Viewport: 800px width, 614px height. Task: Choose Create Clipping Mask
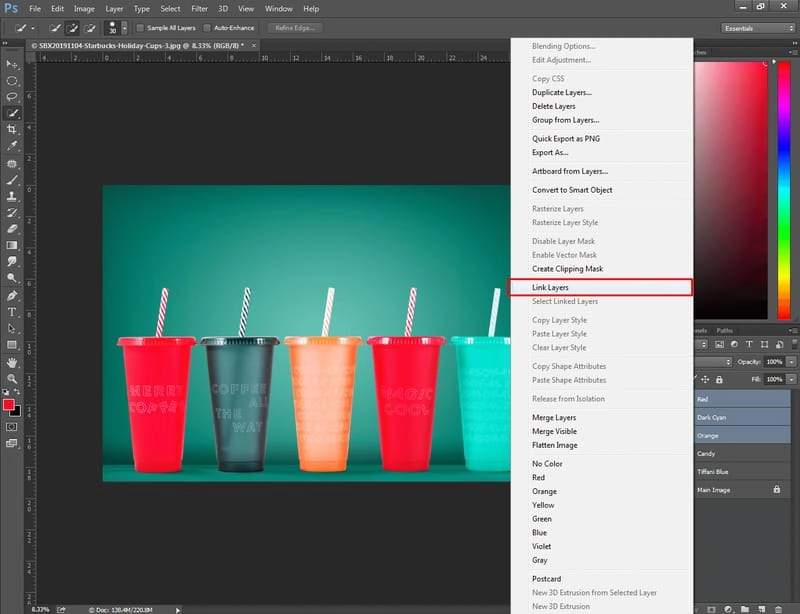[x=567, y=268]
